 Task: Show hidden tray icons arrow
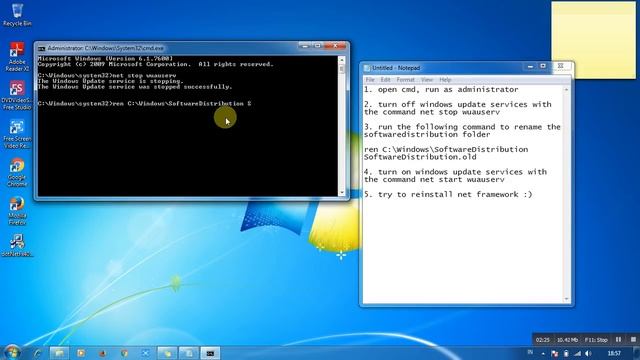(543, 353)
